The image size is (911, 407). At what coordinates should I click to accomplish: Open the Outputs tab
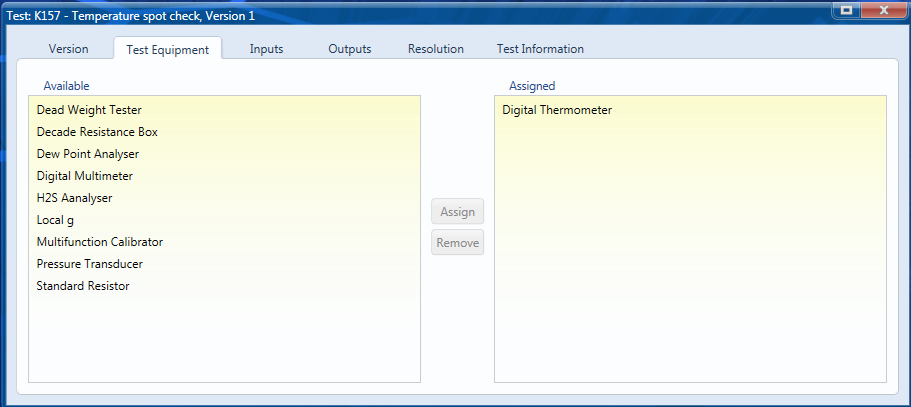[x=350, y=49]
